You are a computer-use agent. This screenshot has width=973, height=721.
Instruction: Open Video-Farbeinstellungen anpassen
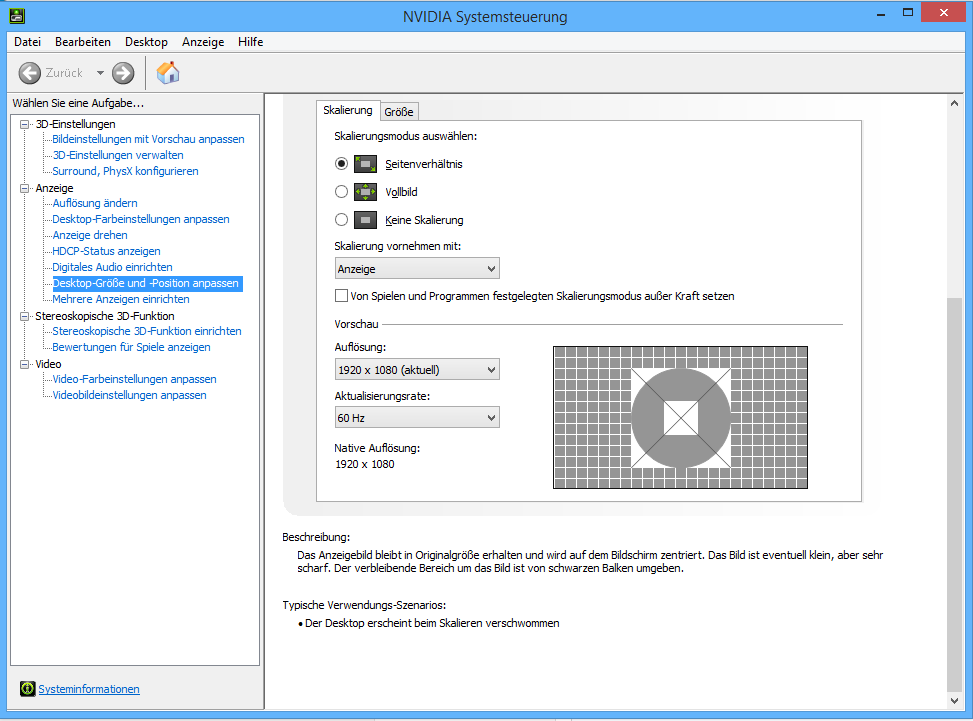tap(135, 379)
